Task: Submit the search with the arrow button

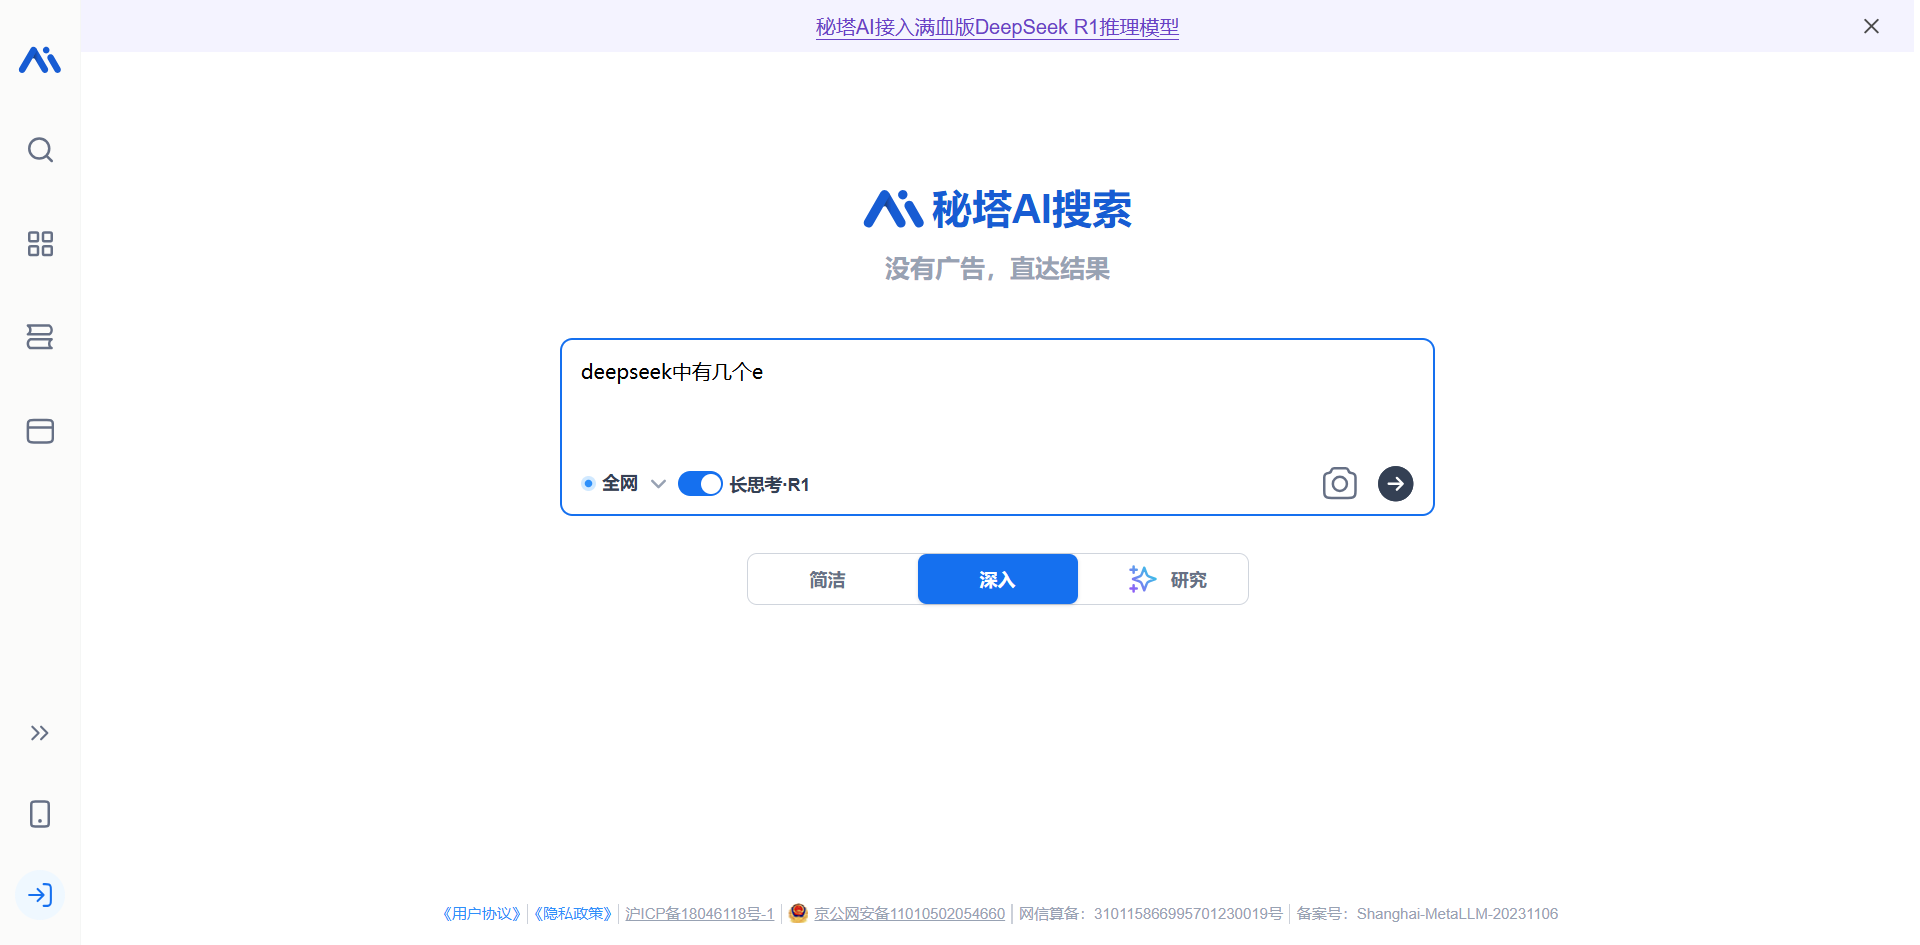Action: pos(1395,484)
